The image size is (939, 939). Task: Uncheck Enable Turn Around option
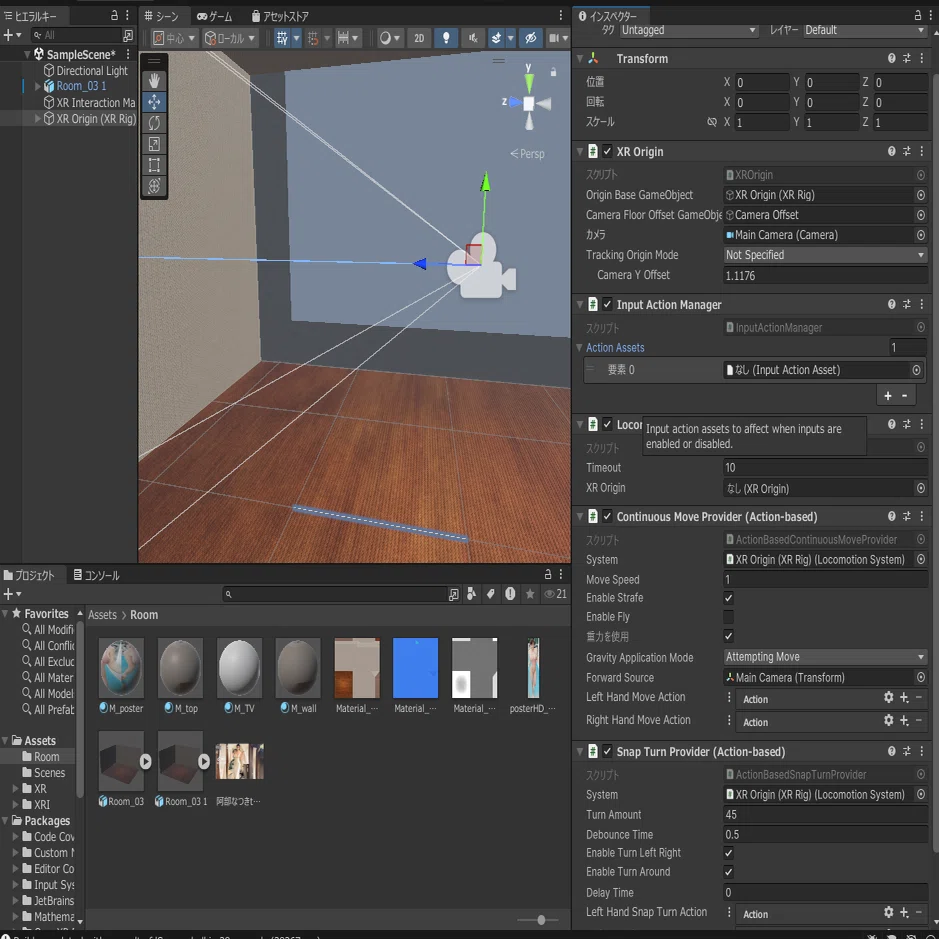tap(728, 872)
